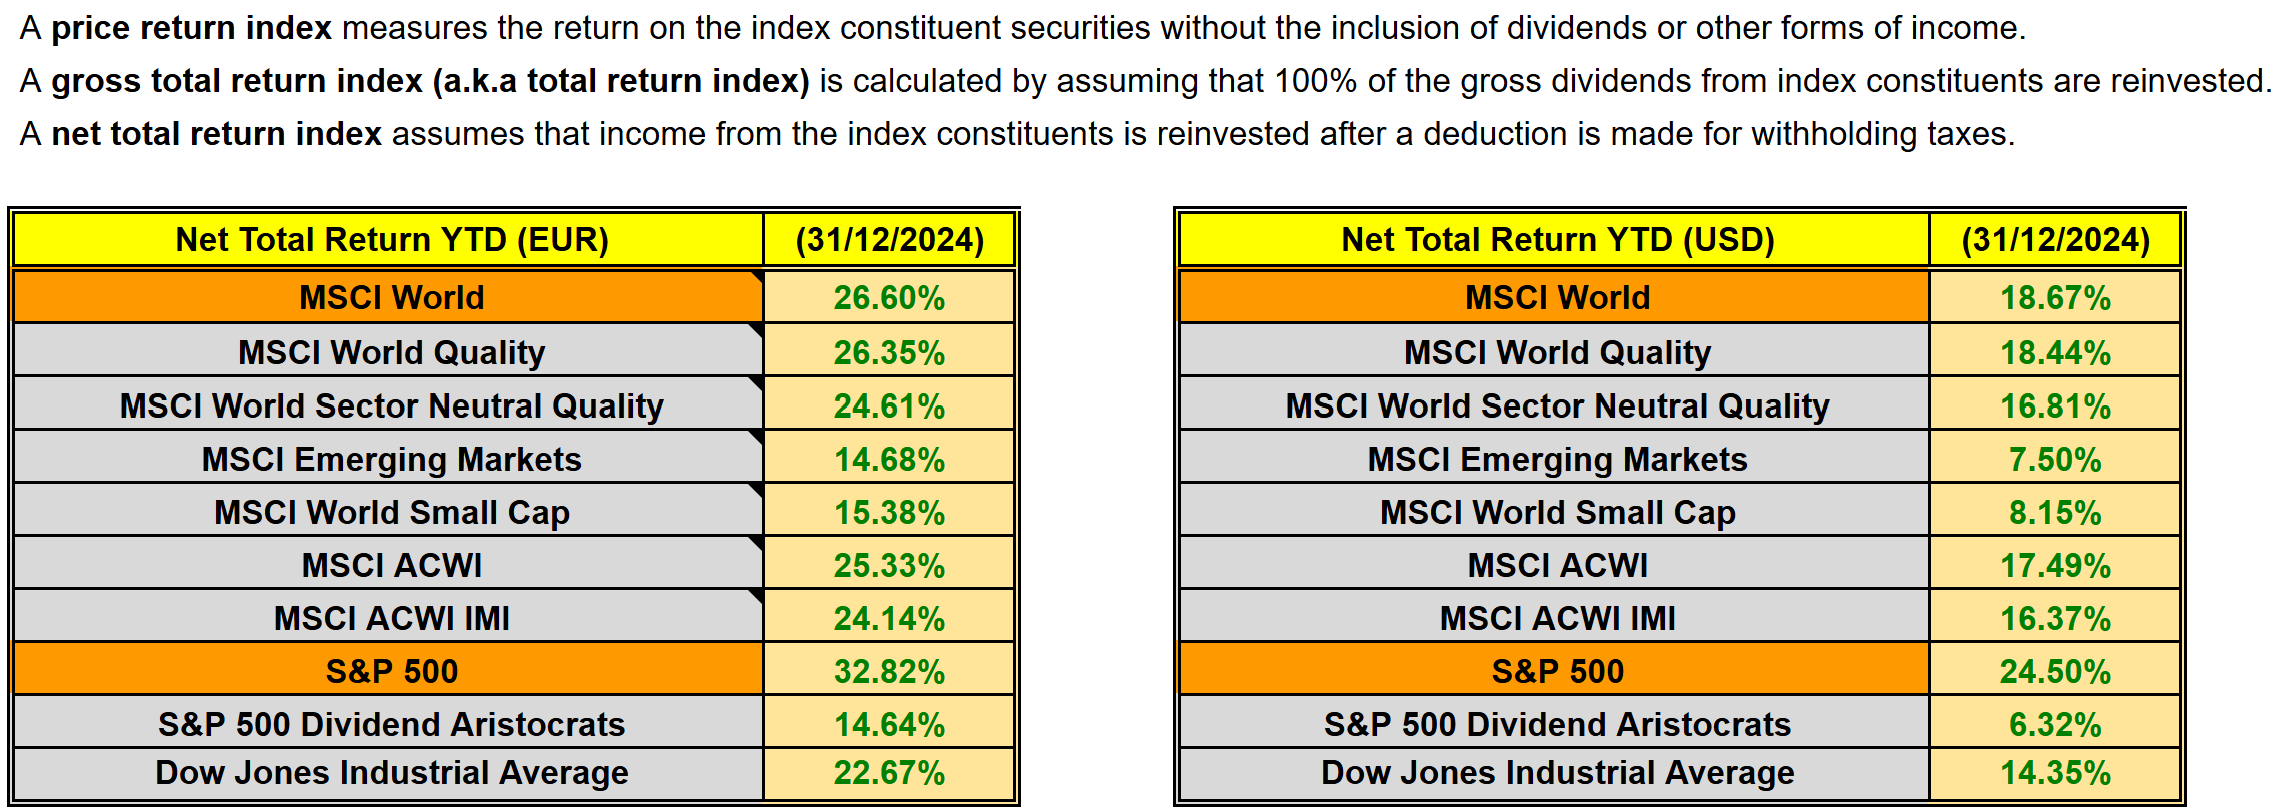
Task: Click the 16.37% ACWI IMI USD value
Action: (x=2055, y=618)
